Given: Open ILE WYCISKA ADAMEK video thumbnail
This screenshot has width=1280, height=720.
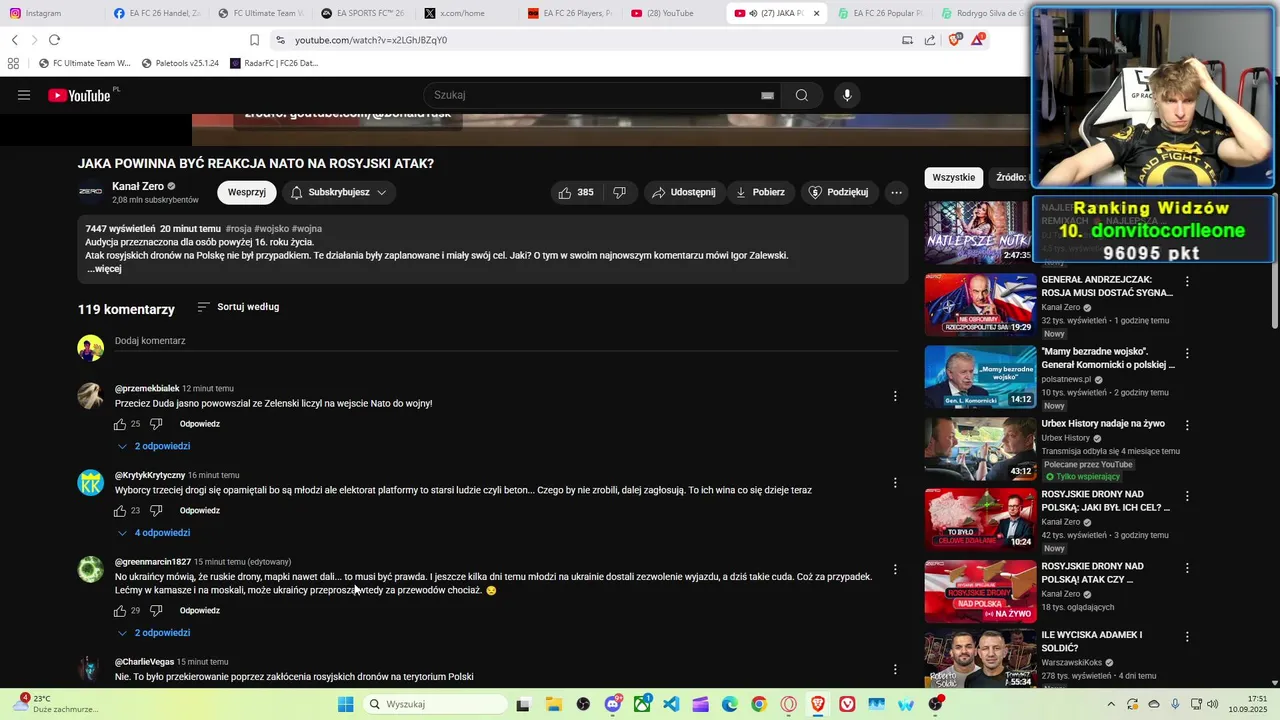Looking at the screenshot, I should pos(980,660).
